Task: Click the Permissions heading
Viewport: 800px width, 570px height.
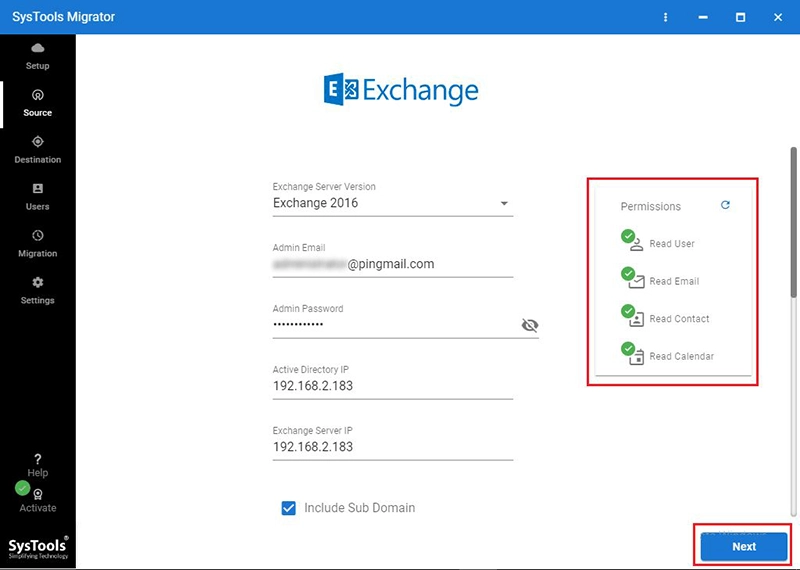Action: [651, 207]
